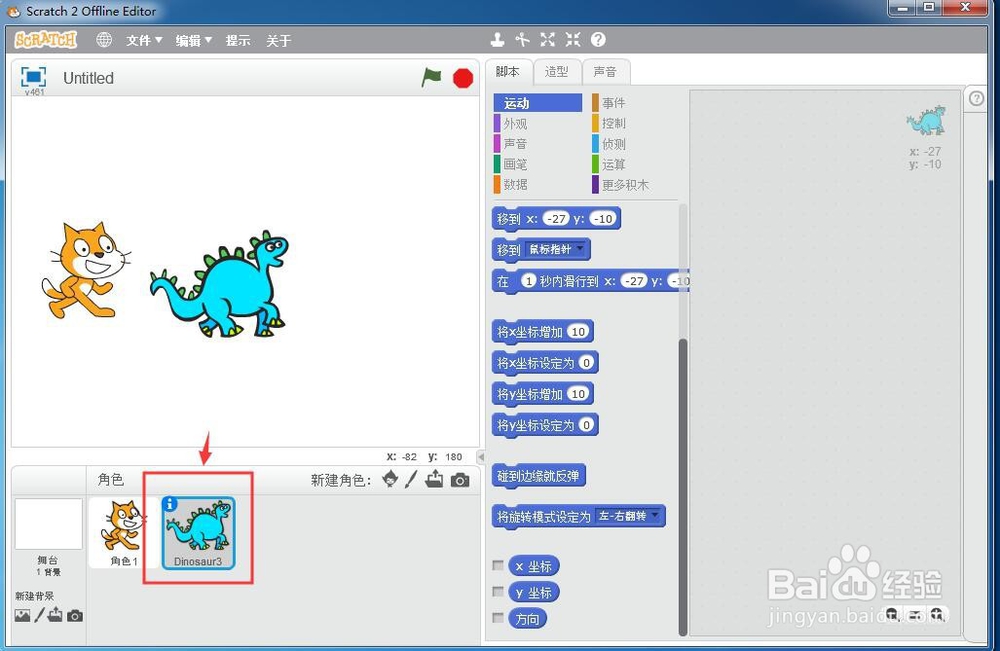Select the Delete scissors tool
This screenshot has width=1000, height=651.
tap(522, 40)
